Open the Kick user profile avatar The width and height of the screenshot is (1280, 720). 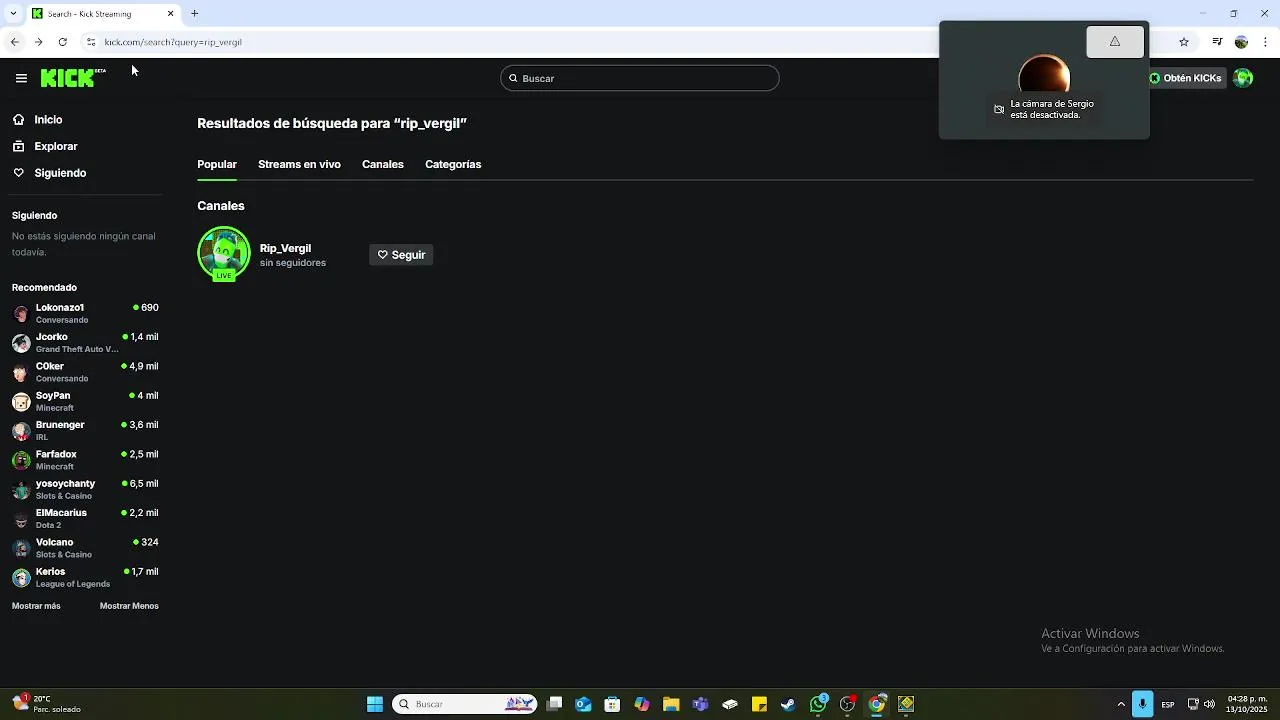(1243, 78)
